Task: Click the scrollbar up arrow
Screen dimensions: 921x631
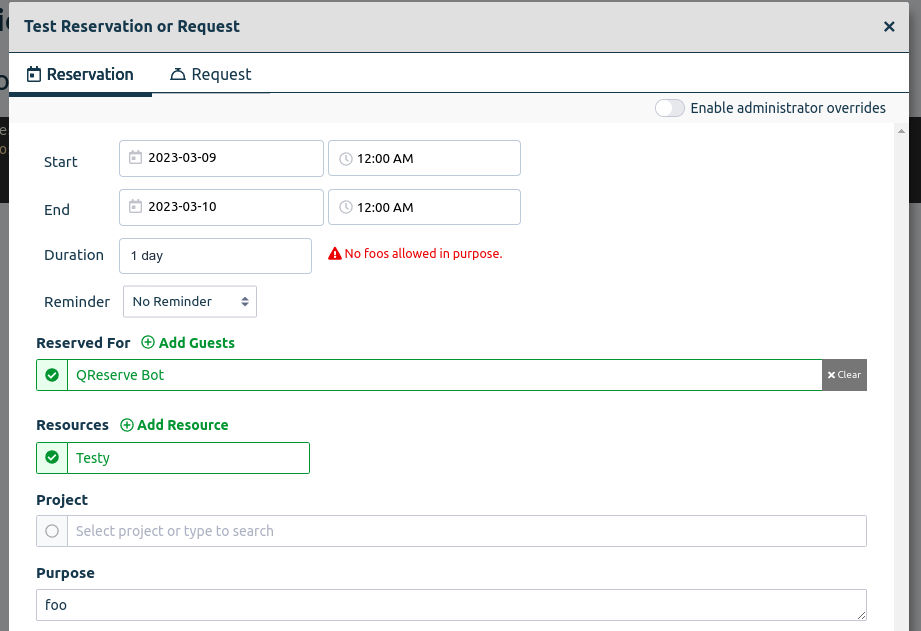Action: coord(902,131)
